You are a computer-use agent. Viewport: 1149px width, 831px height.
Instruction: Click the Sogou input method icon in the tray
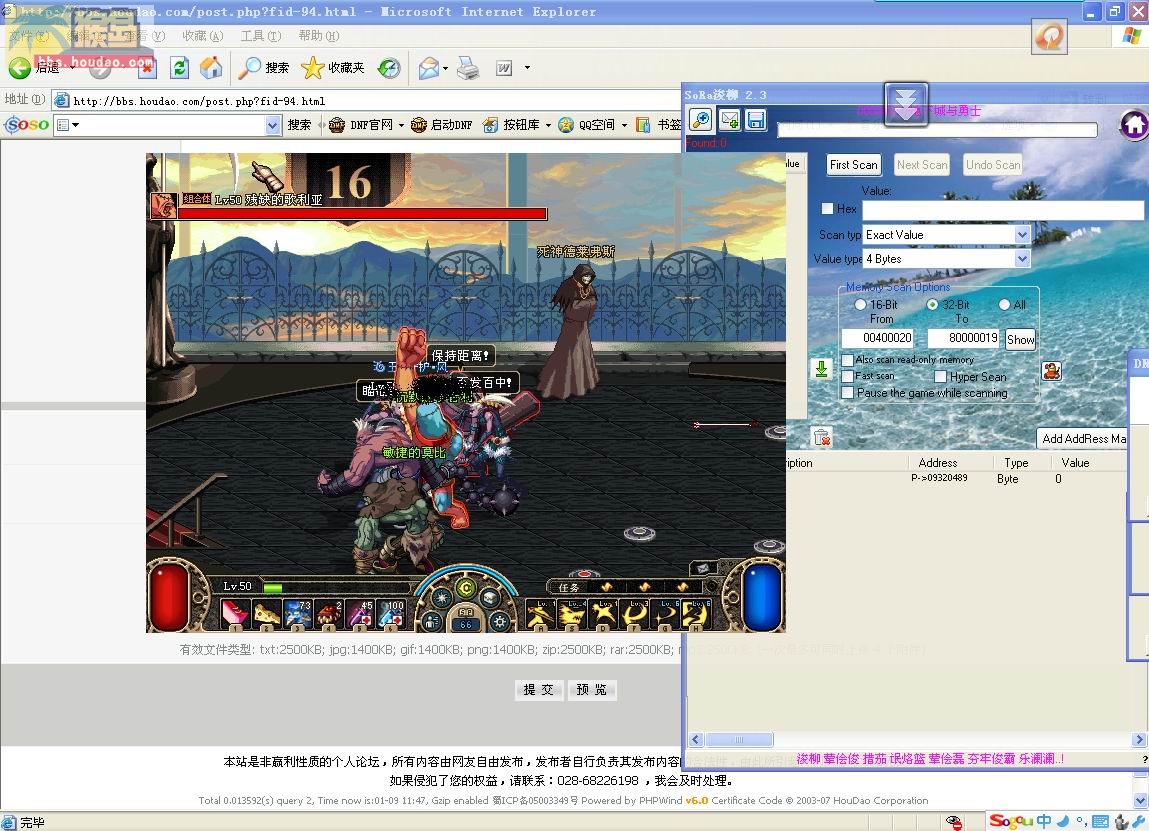pyautogui.click(x=1011, y=821)
